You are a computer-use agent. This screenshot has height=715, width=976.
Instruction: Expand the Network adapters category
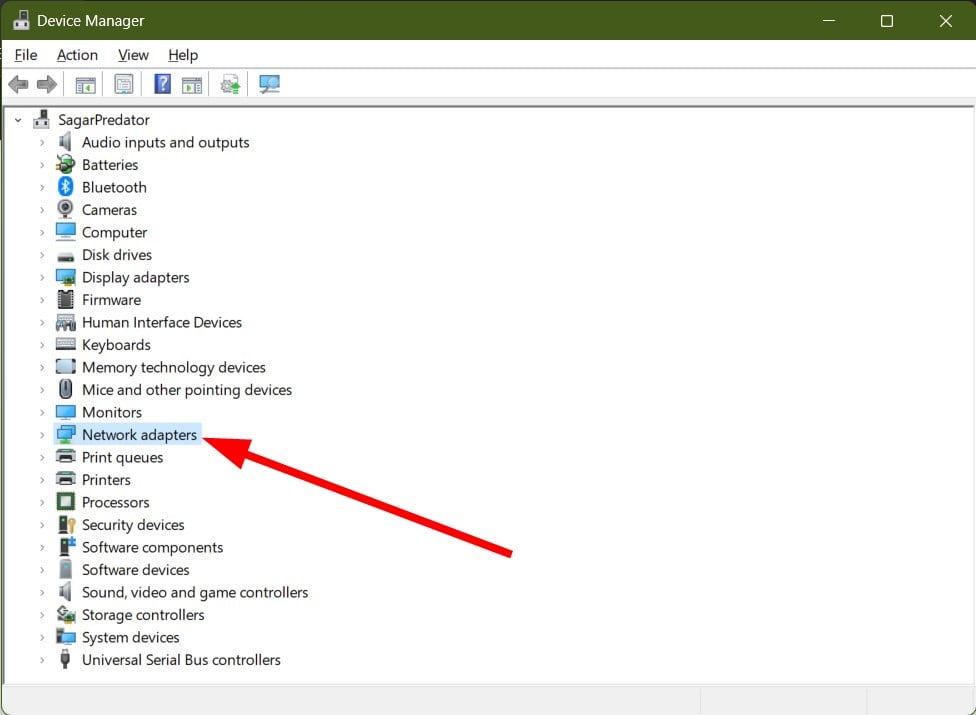pyautogui.click(x=42, y=435)
